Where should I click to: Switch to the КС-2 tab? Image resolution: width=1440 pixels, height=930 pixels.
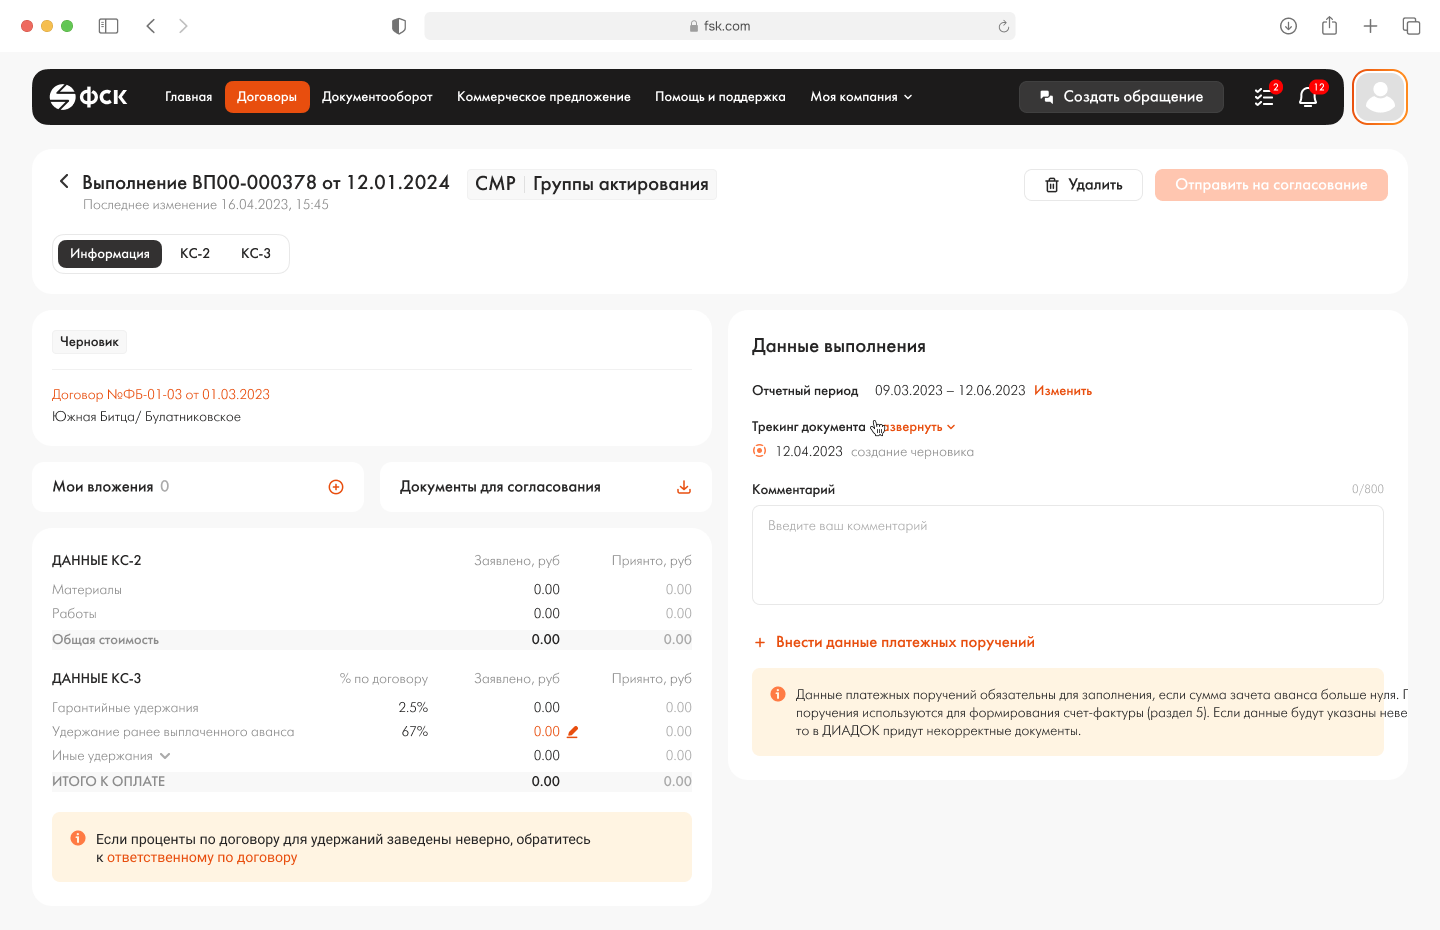[x=195, y=254]
